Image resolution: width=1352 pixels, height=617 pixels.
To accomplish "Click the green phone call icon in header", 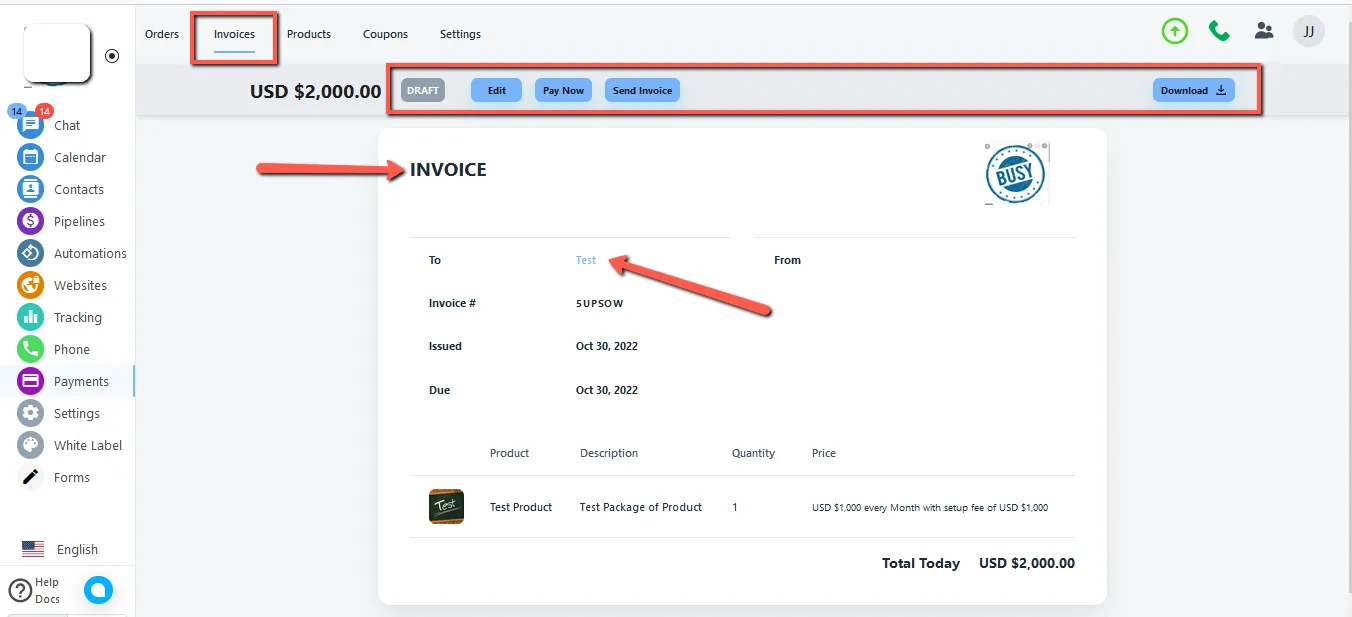I will (1219, 31).
